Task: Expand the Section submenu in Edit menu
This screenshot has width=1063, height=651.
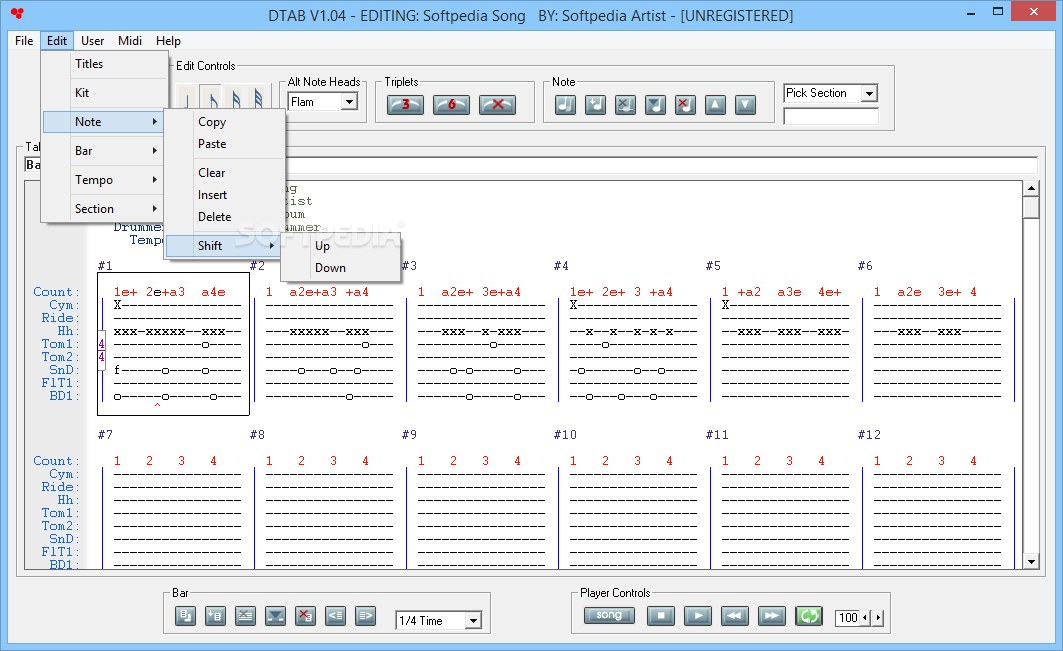Action: [105, 209]
